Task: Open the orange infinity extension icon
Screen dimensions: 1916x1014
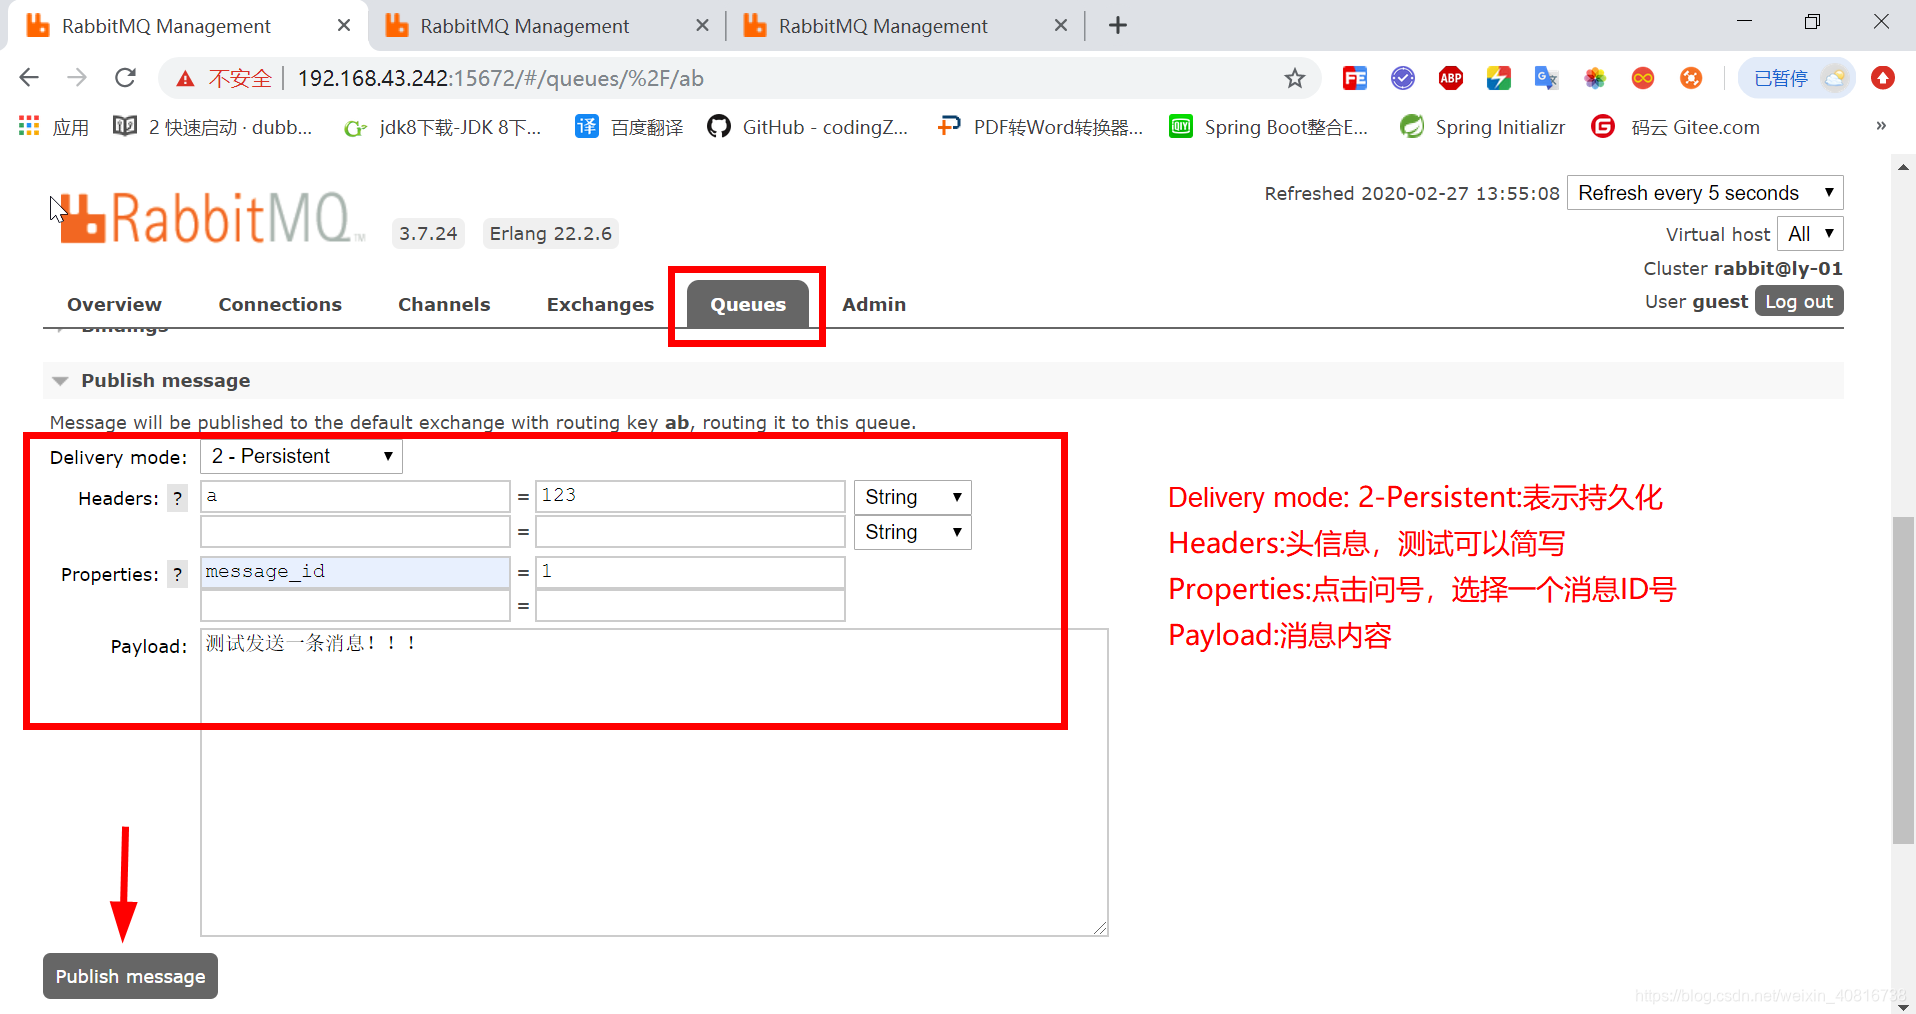Action: point(1643,78)
